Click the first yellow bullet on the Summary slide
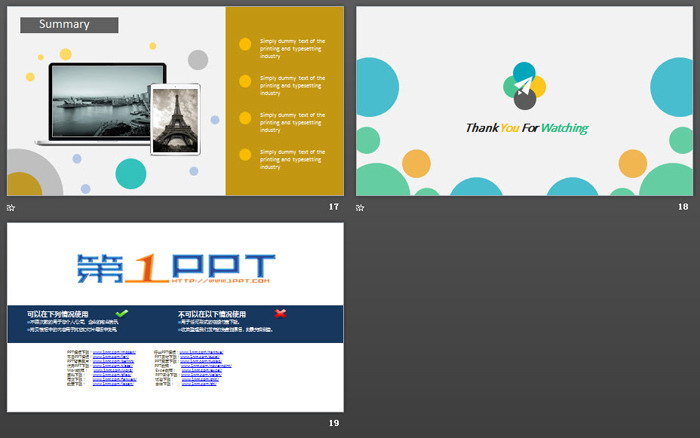This screenshot has width=700, height=438. tap(245, 44)
